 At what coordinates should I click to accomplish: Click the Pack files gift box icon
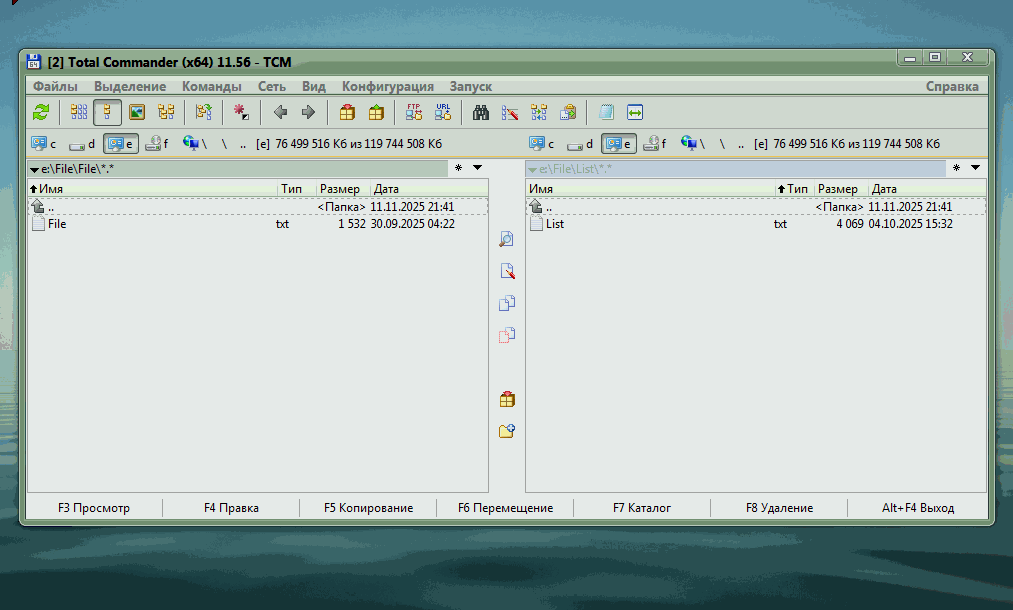pos(347,112)
